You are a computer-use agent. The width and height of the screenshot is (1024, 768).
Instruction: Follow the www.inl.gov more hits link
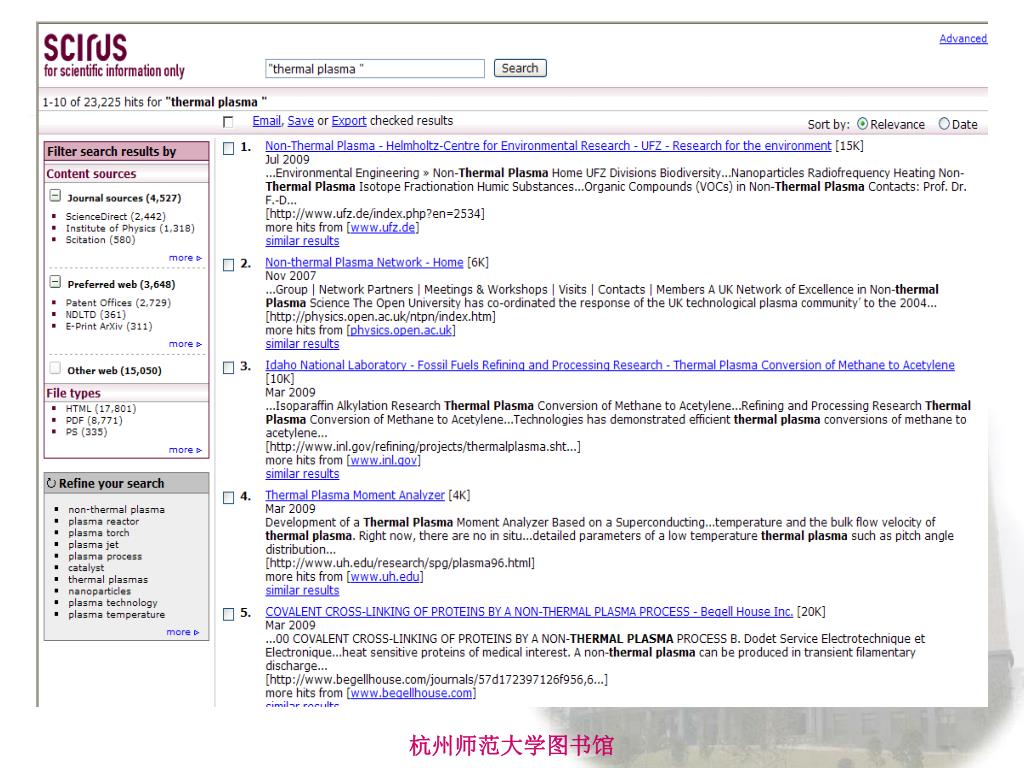[383, 460]
